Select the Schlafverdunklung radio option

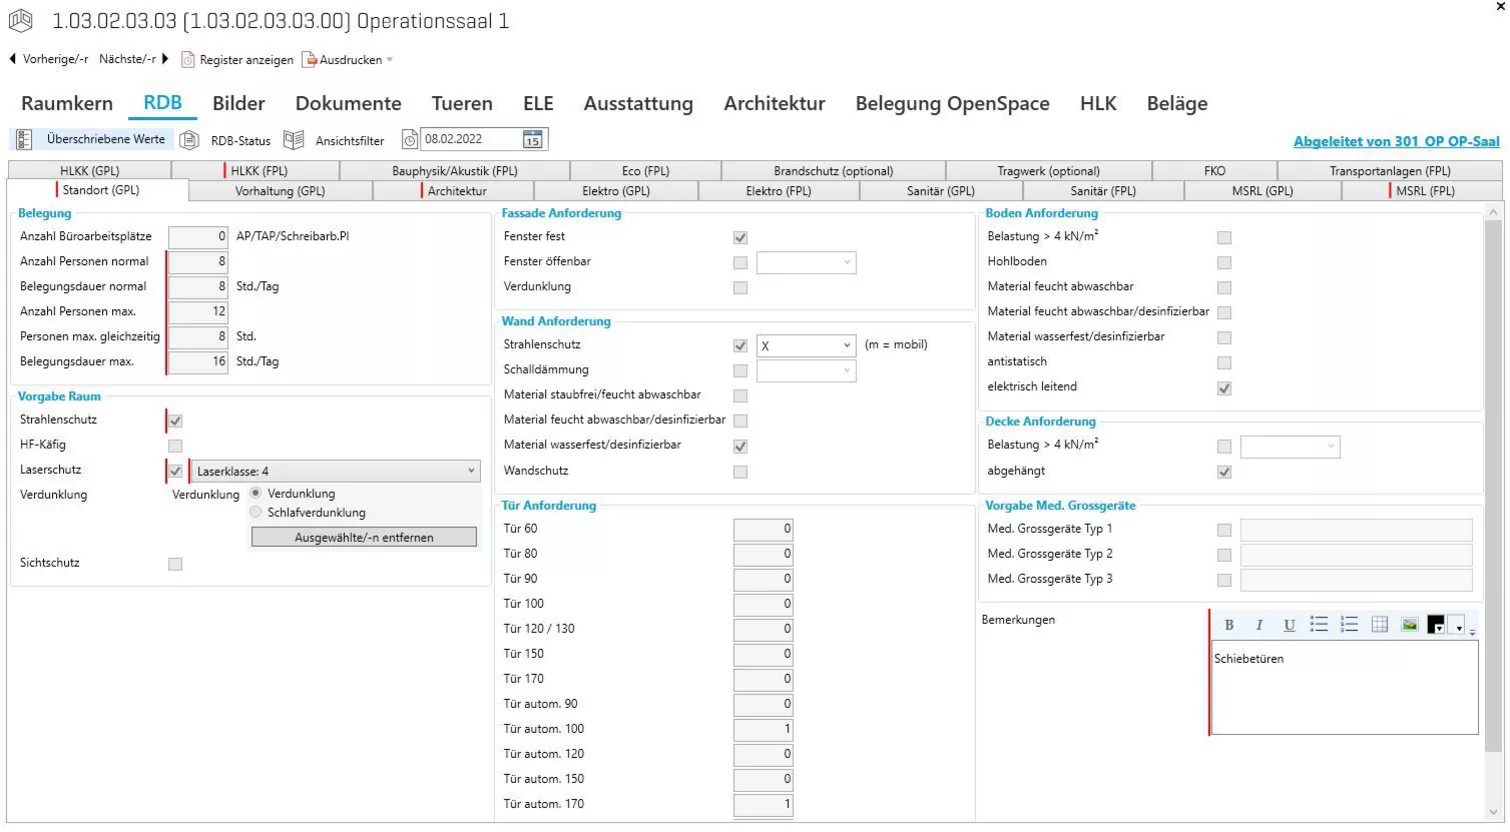tap(256, 512)
